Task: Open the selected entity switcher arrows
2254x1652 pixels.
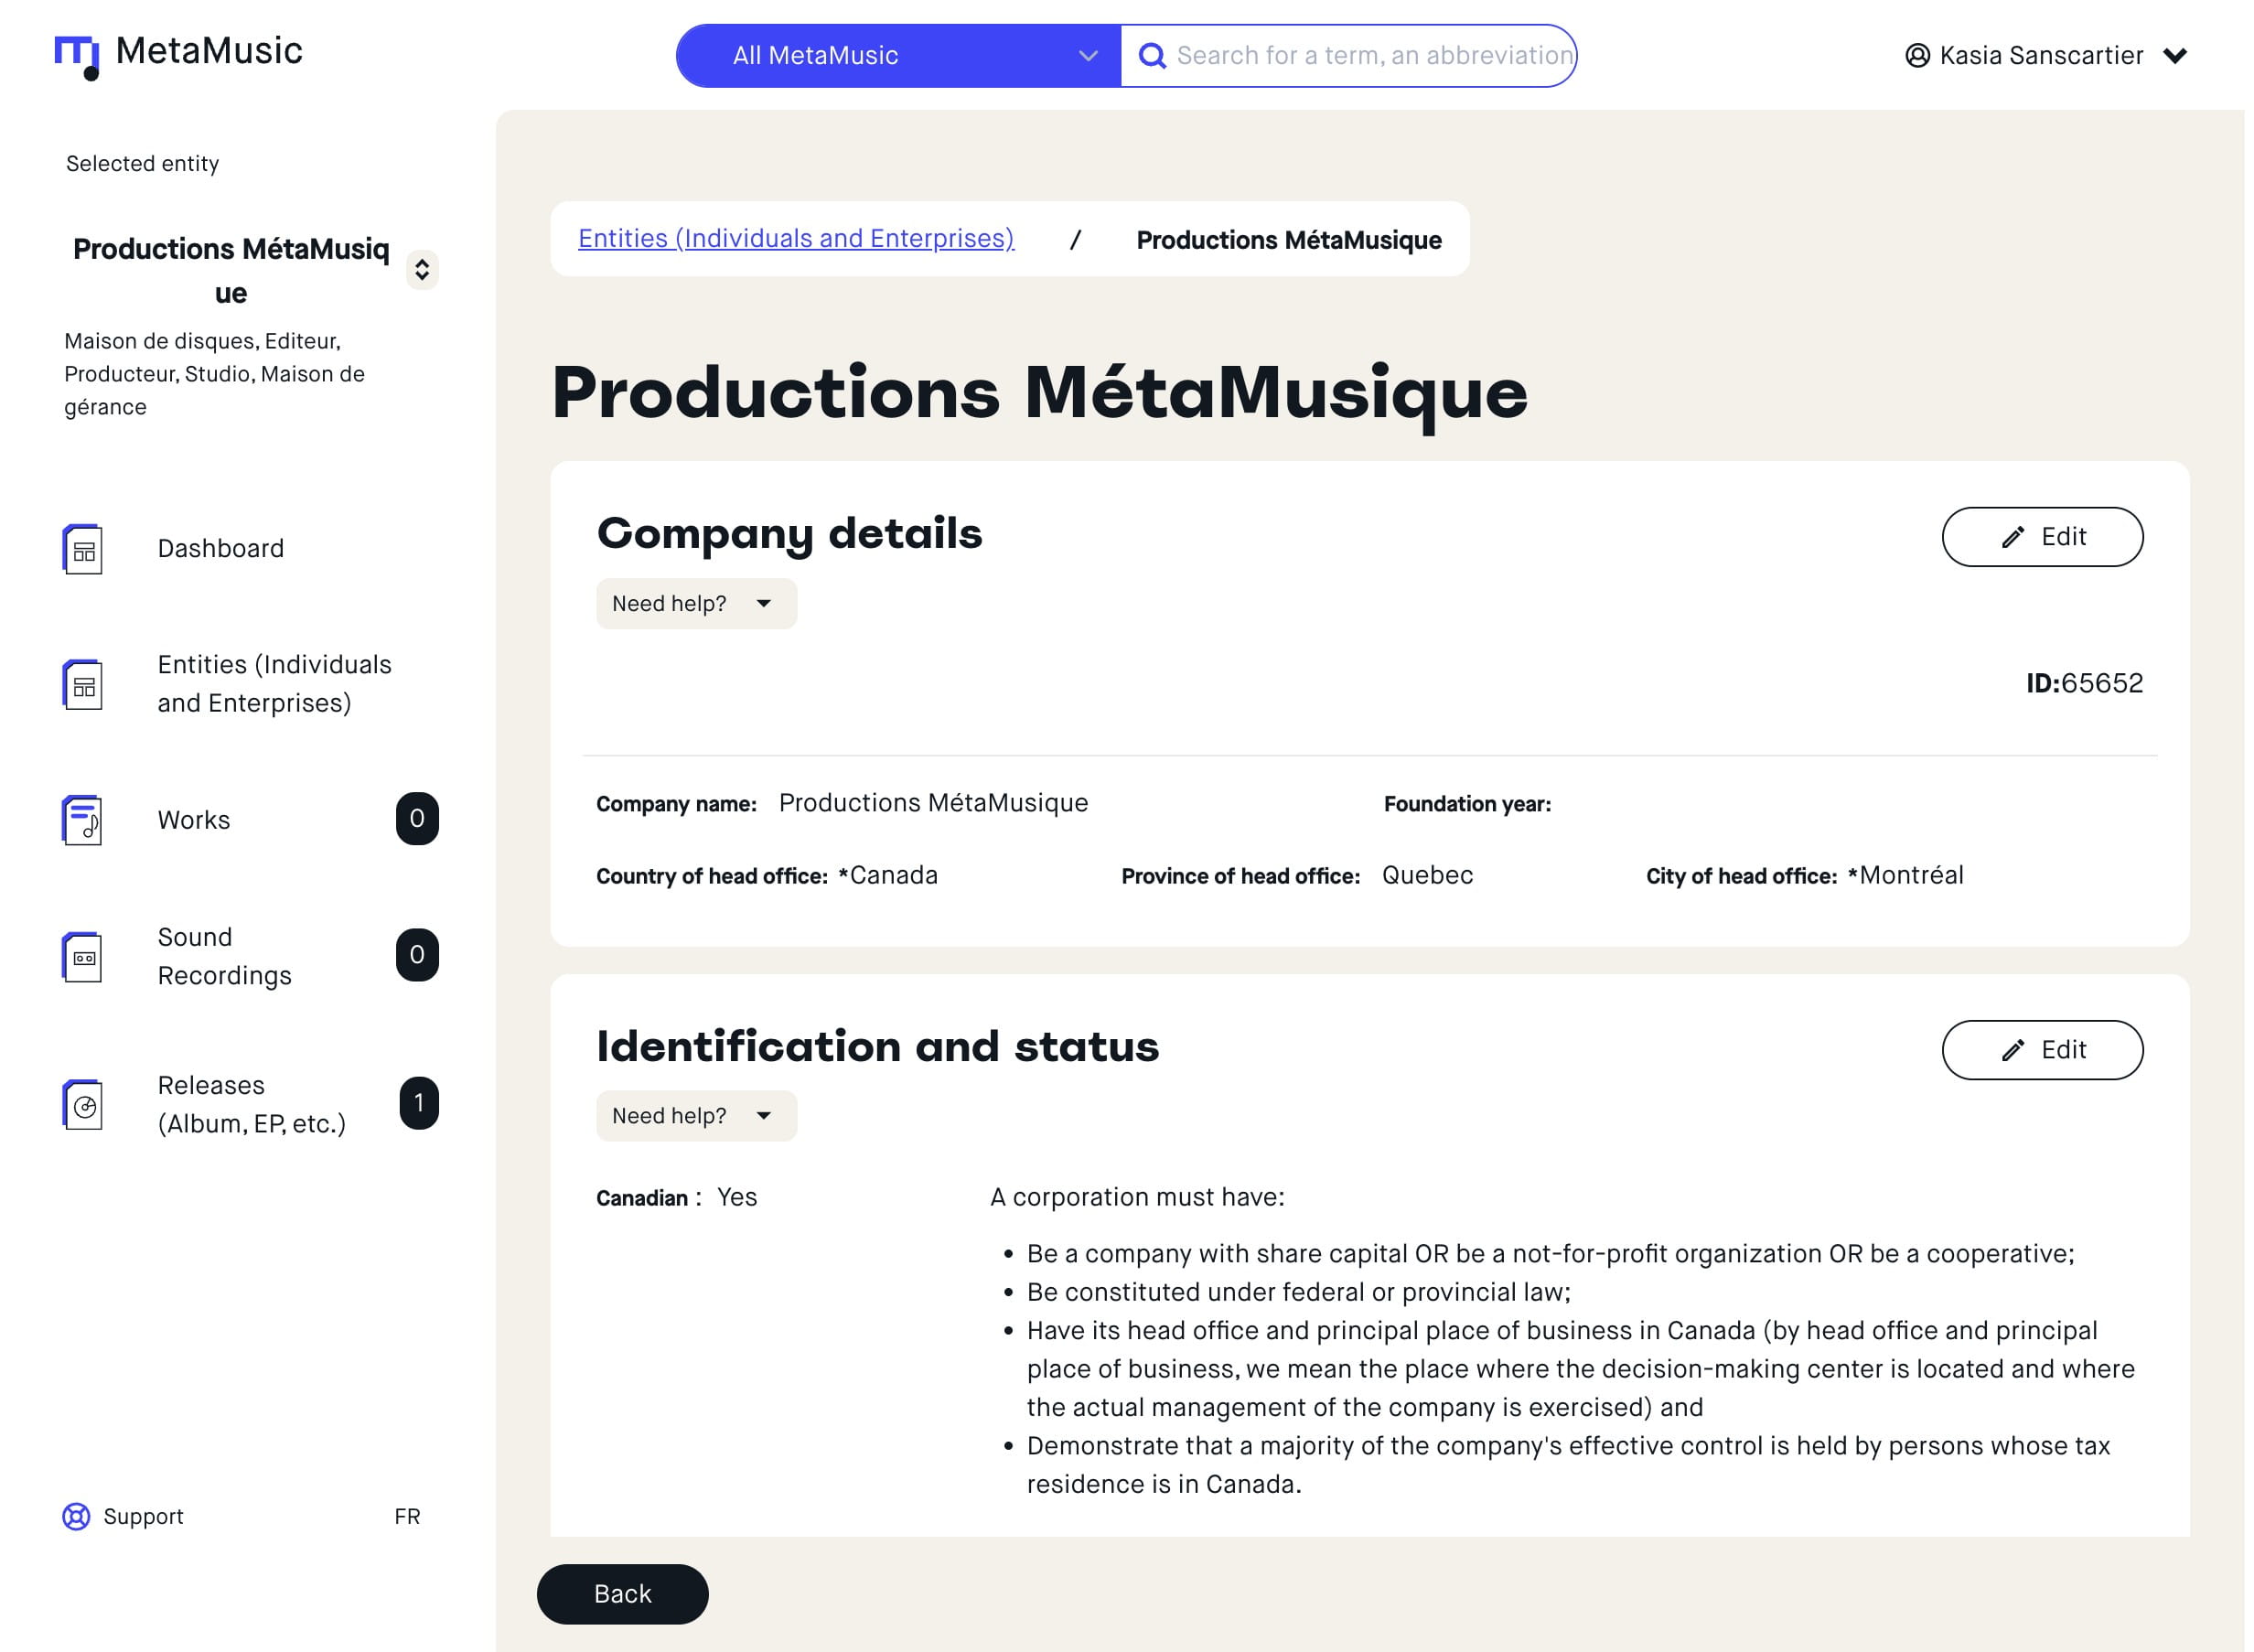Action: click(422, 270)
